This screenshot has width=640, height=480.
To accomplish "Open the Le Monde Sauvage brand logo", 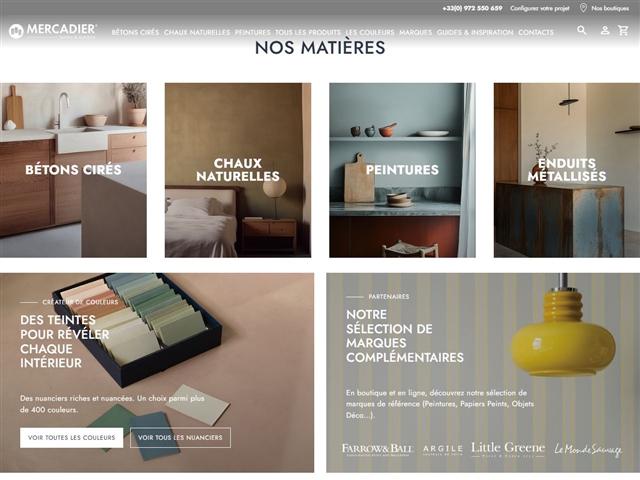I will click(x=588, y=449).
